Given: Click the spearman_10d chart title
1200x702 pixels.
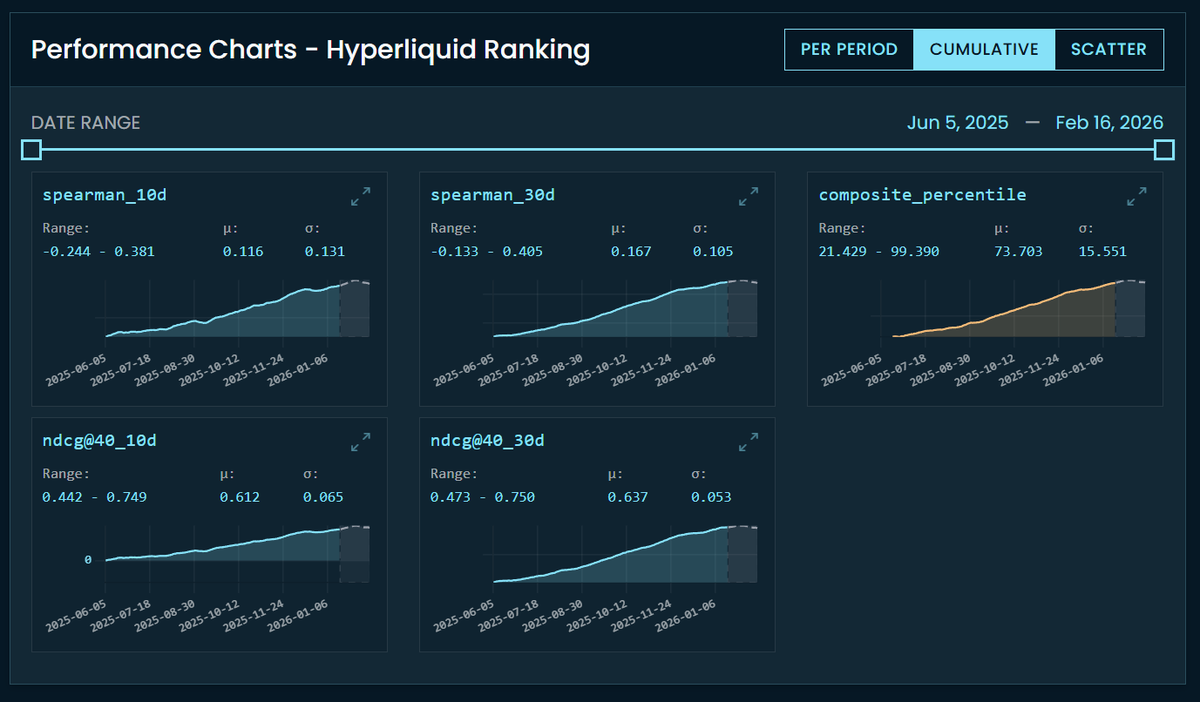Looking at the screenshot, I should pyautogui.click(x=105, y=195).
